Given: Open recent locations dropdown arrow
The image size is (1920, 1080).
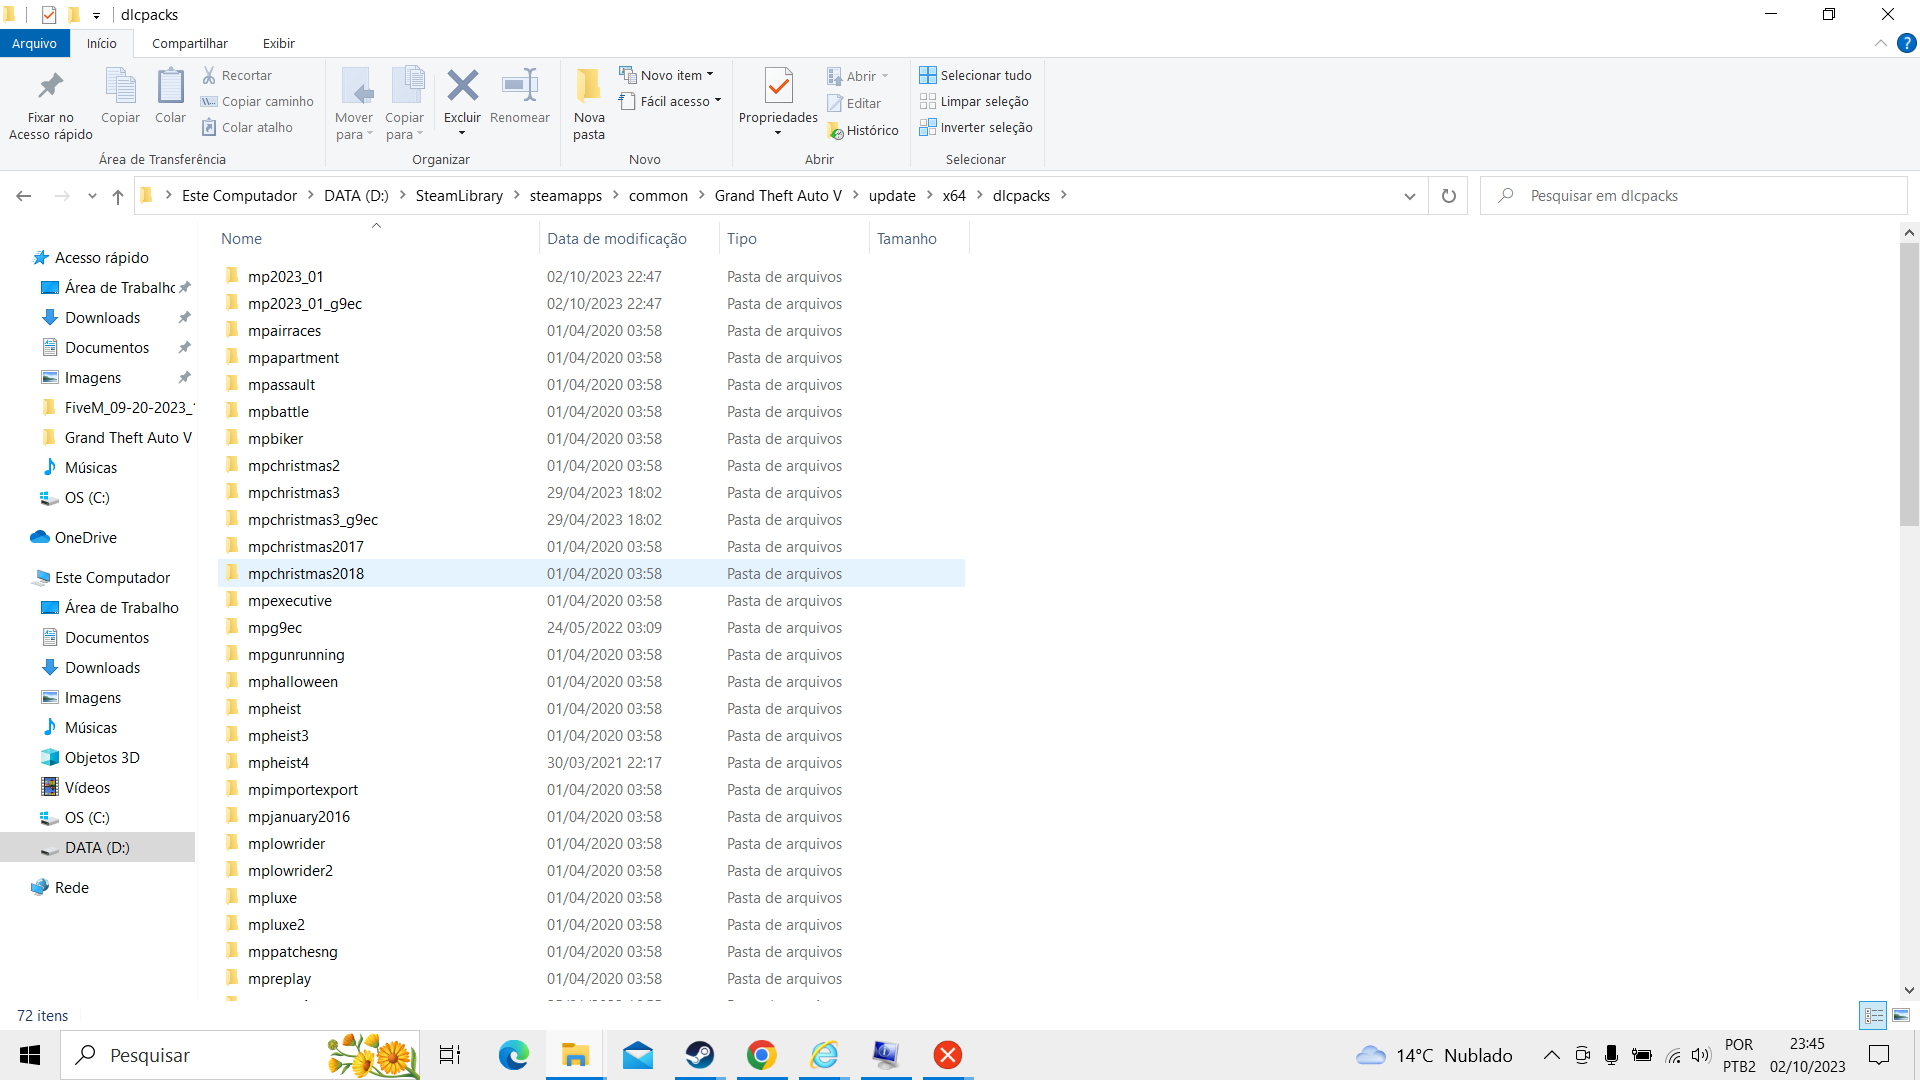Looking at the screenshot, I should pos(92,196).
